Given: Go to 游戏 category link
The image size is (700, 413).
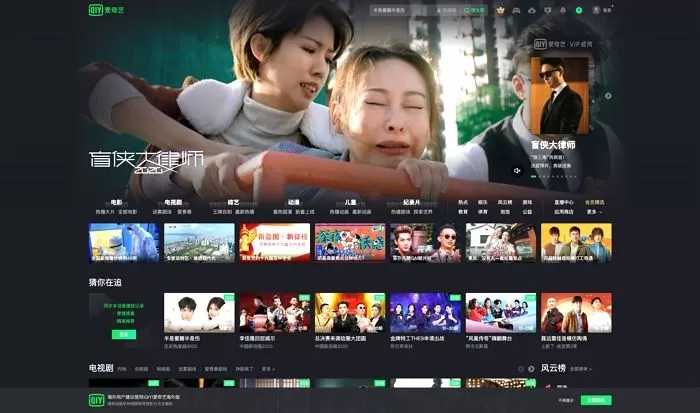Looking at the screenshot, I should 527,202.
